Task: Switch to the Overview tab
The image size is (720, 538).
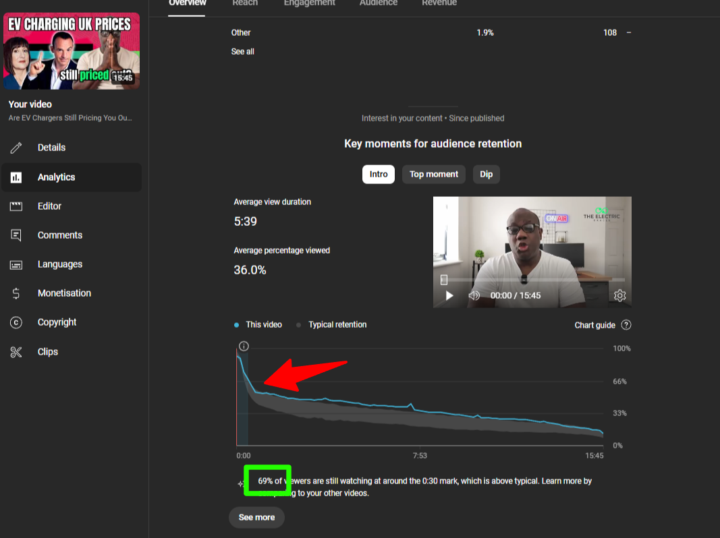Action: (x=187, y=4)
